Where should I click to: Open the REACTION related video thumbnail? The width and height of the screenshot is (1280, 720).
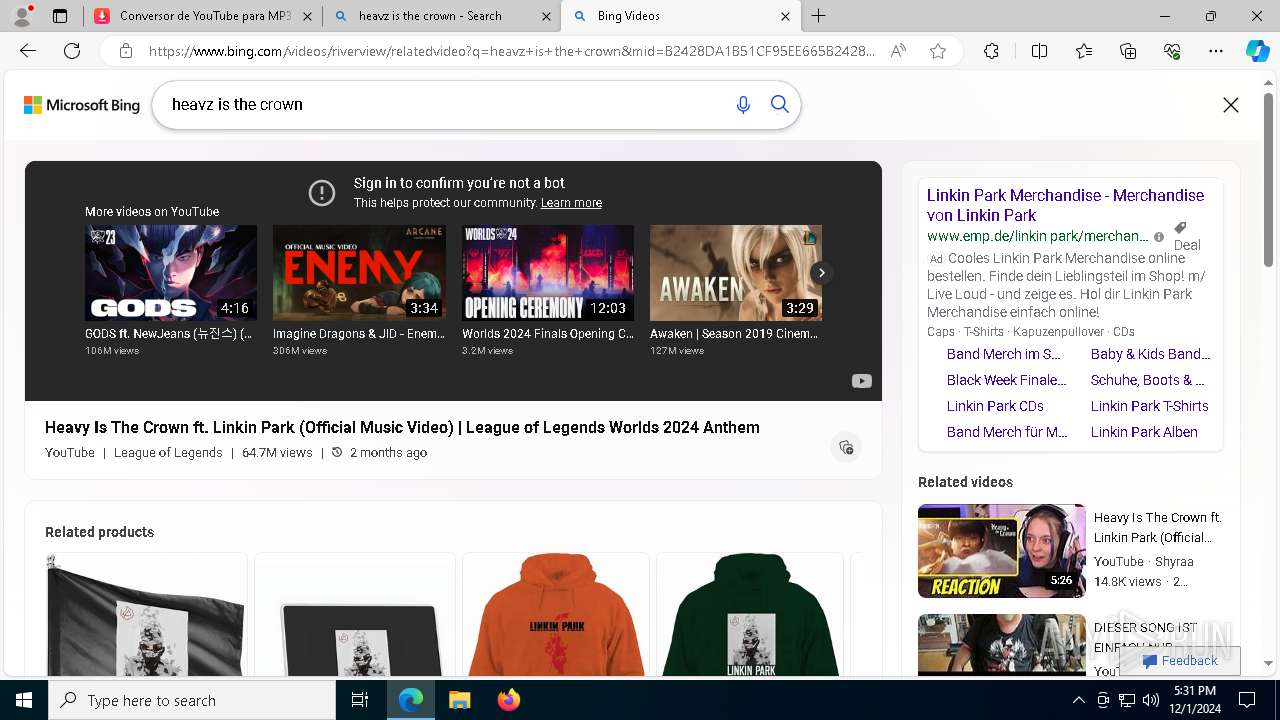[x=1002, y=551]
